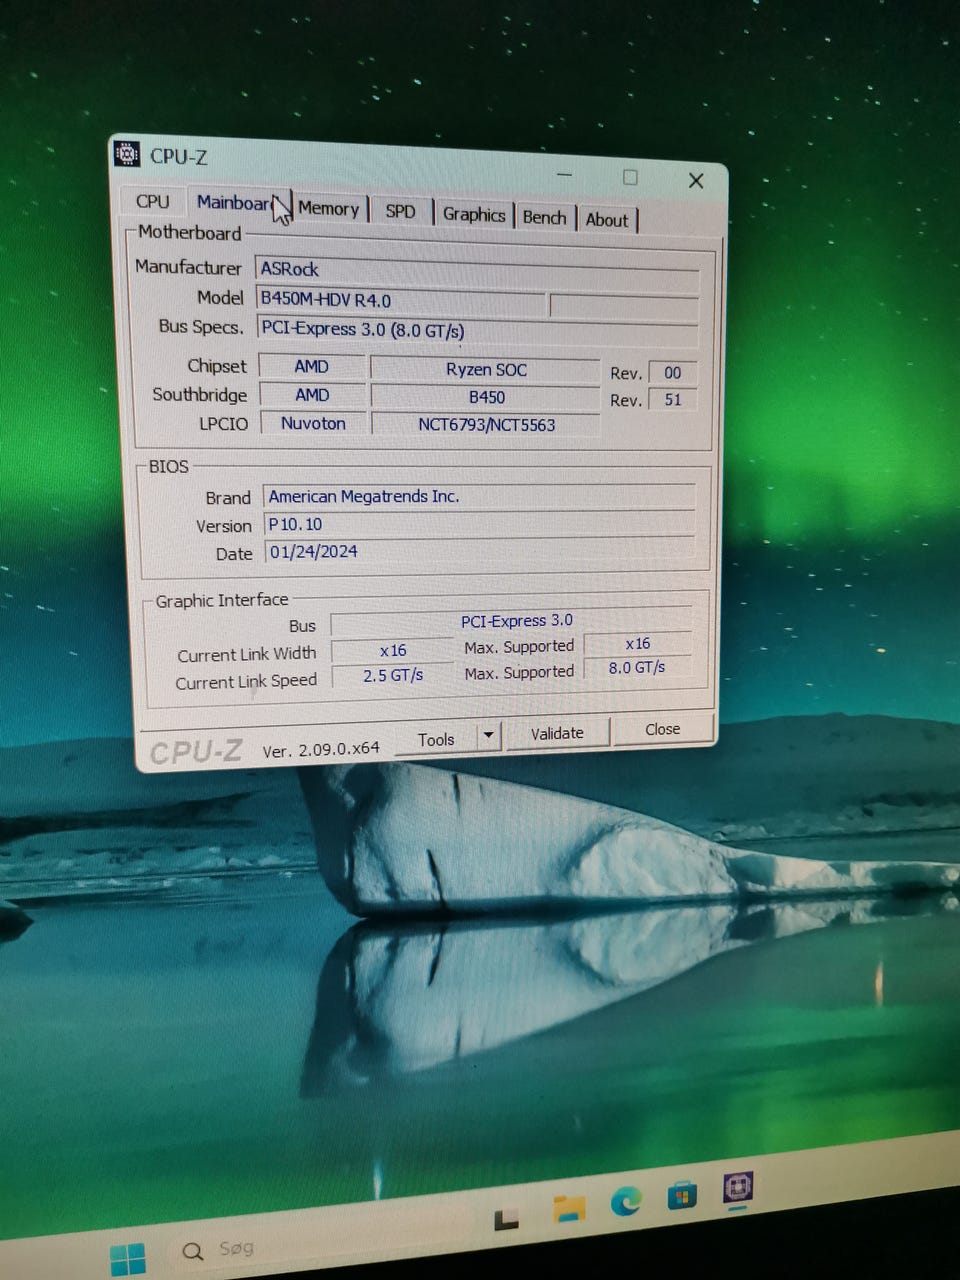This screenshot has width=960, height=1280.
Task: Click the Manufacturer field showing ASRock
Action: tap(477, 269)
